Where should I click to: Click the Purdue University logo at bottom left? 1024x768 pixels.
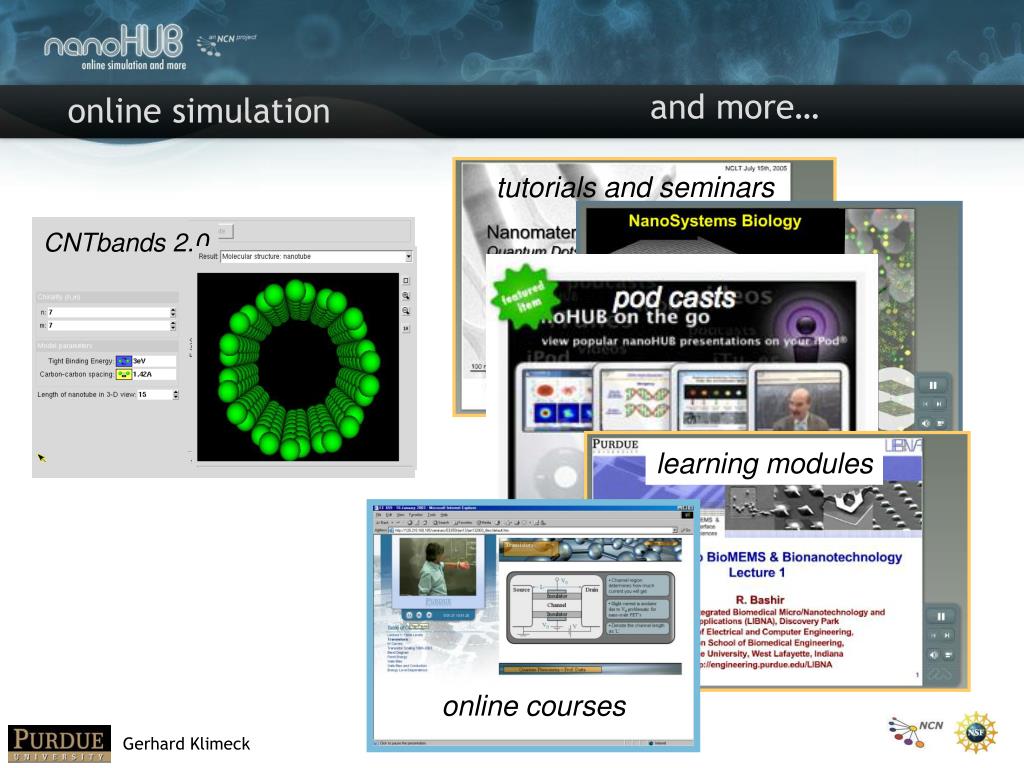(59, 743)
